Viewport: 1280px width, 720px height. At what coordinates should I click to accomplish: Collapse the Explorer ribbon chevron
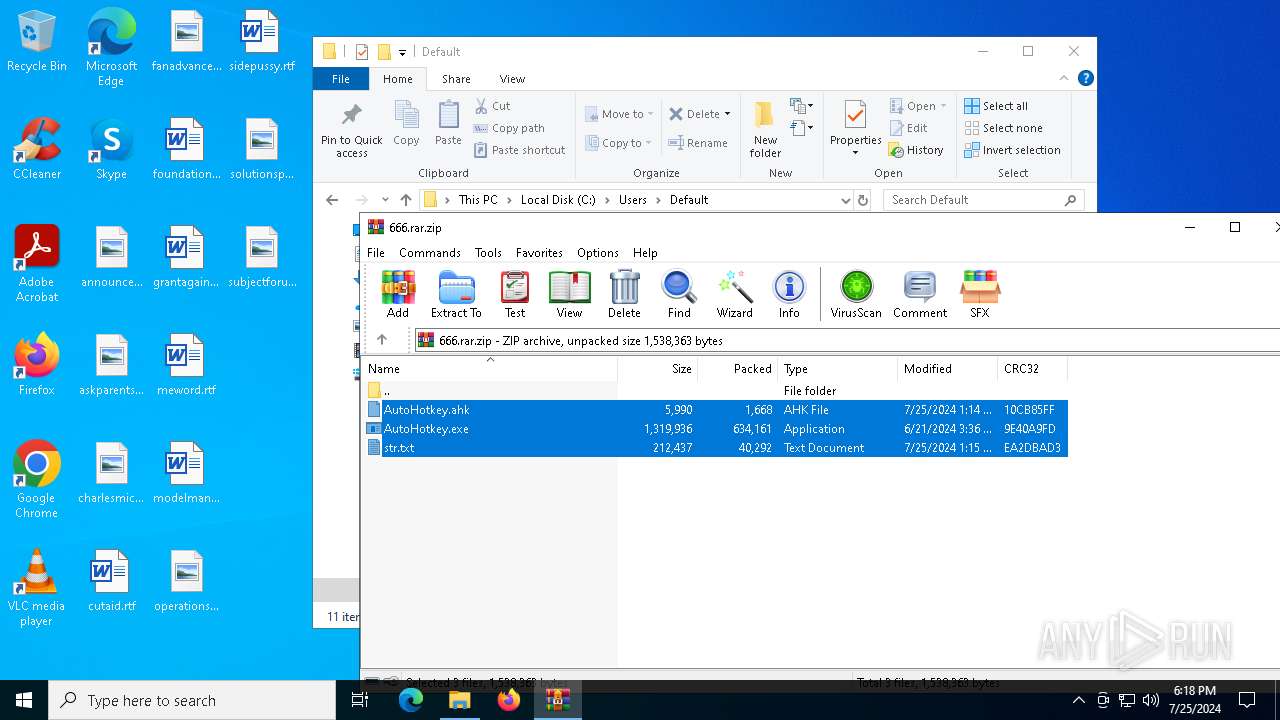1064,78
